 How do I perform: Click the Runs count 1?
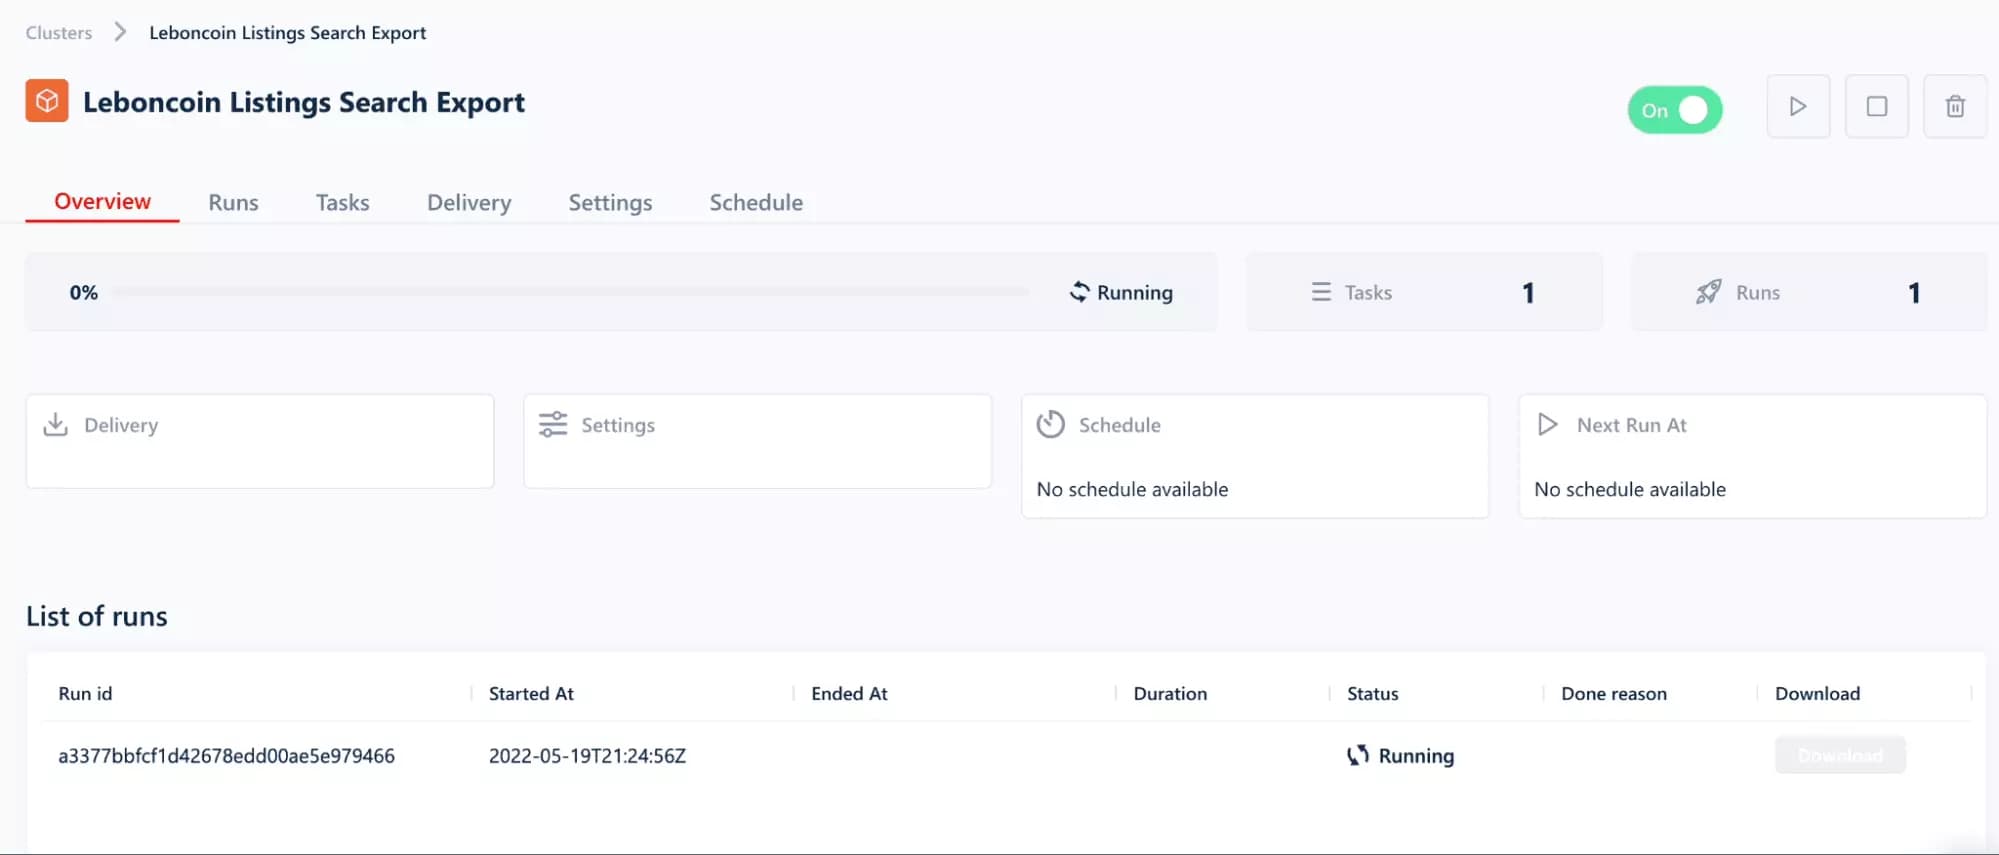[1914, 292]
